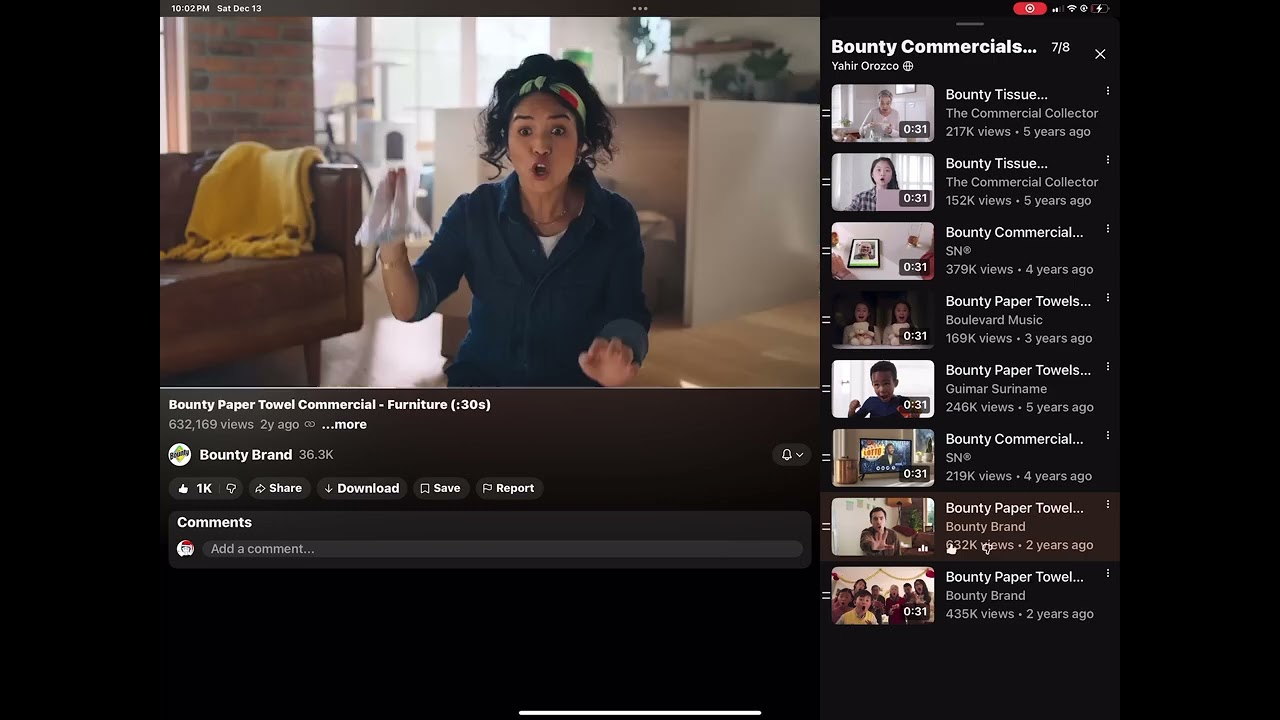Screen dimensions: 1280x720
Task: Open options menu for 152K views video
Action: click(x=1107, y=161)
